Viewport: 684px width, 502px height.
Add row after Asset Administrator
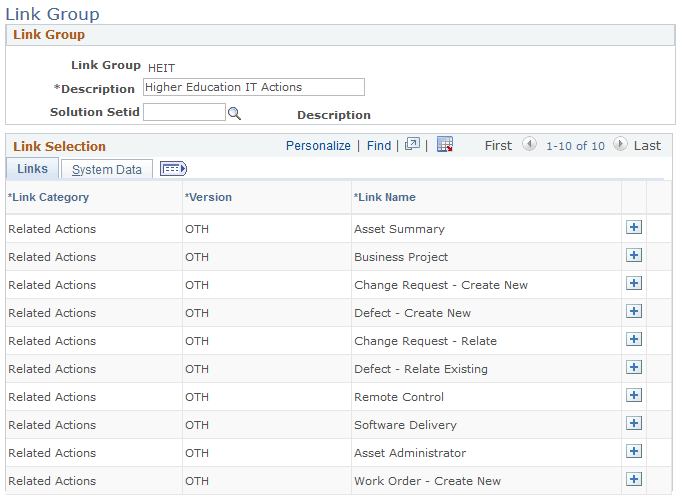pos(634,451)
